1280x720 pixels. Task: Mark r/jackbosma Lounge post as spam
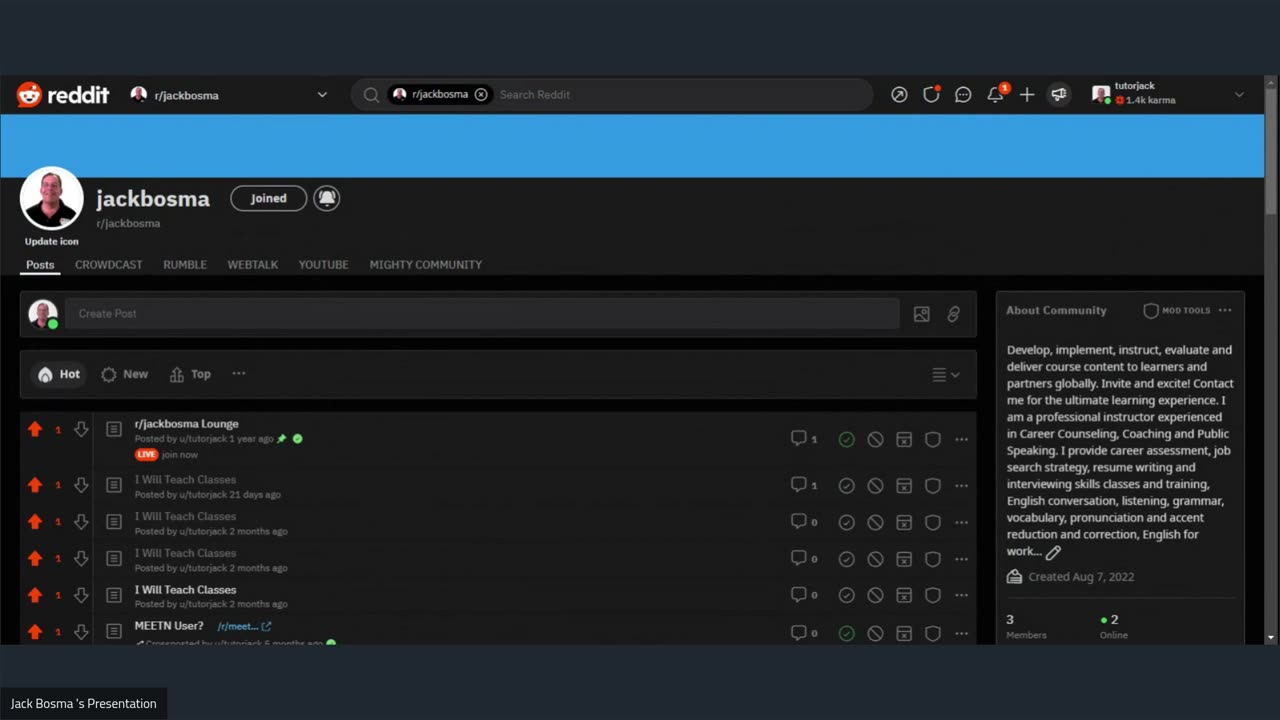[904, 439]
